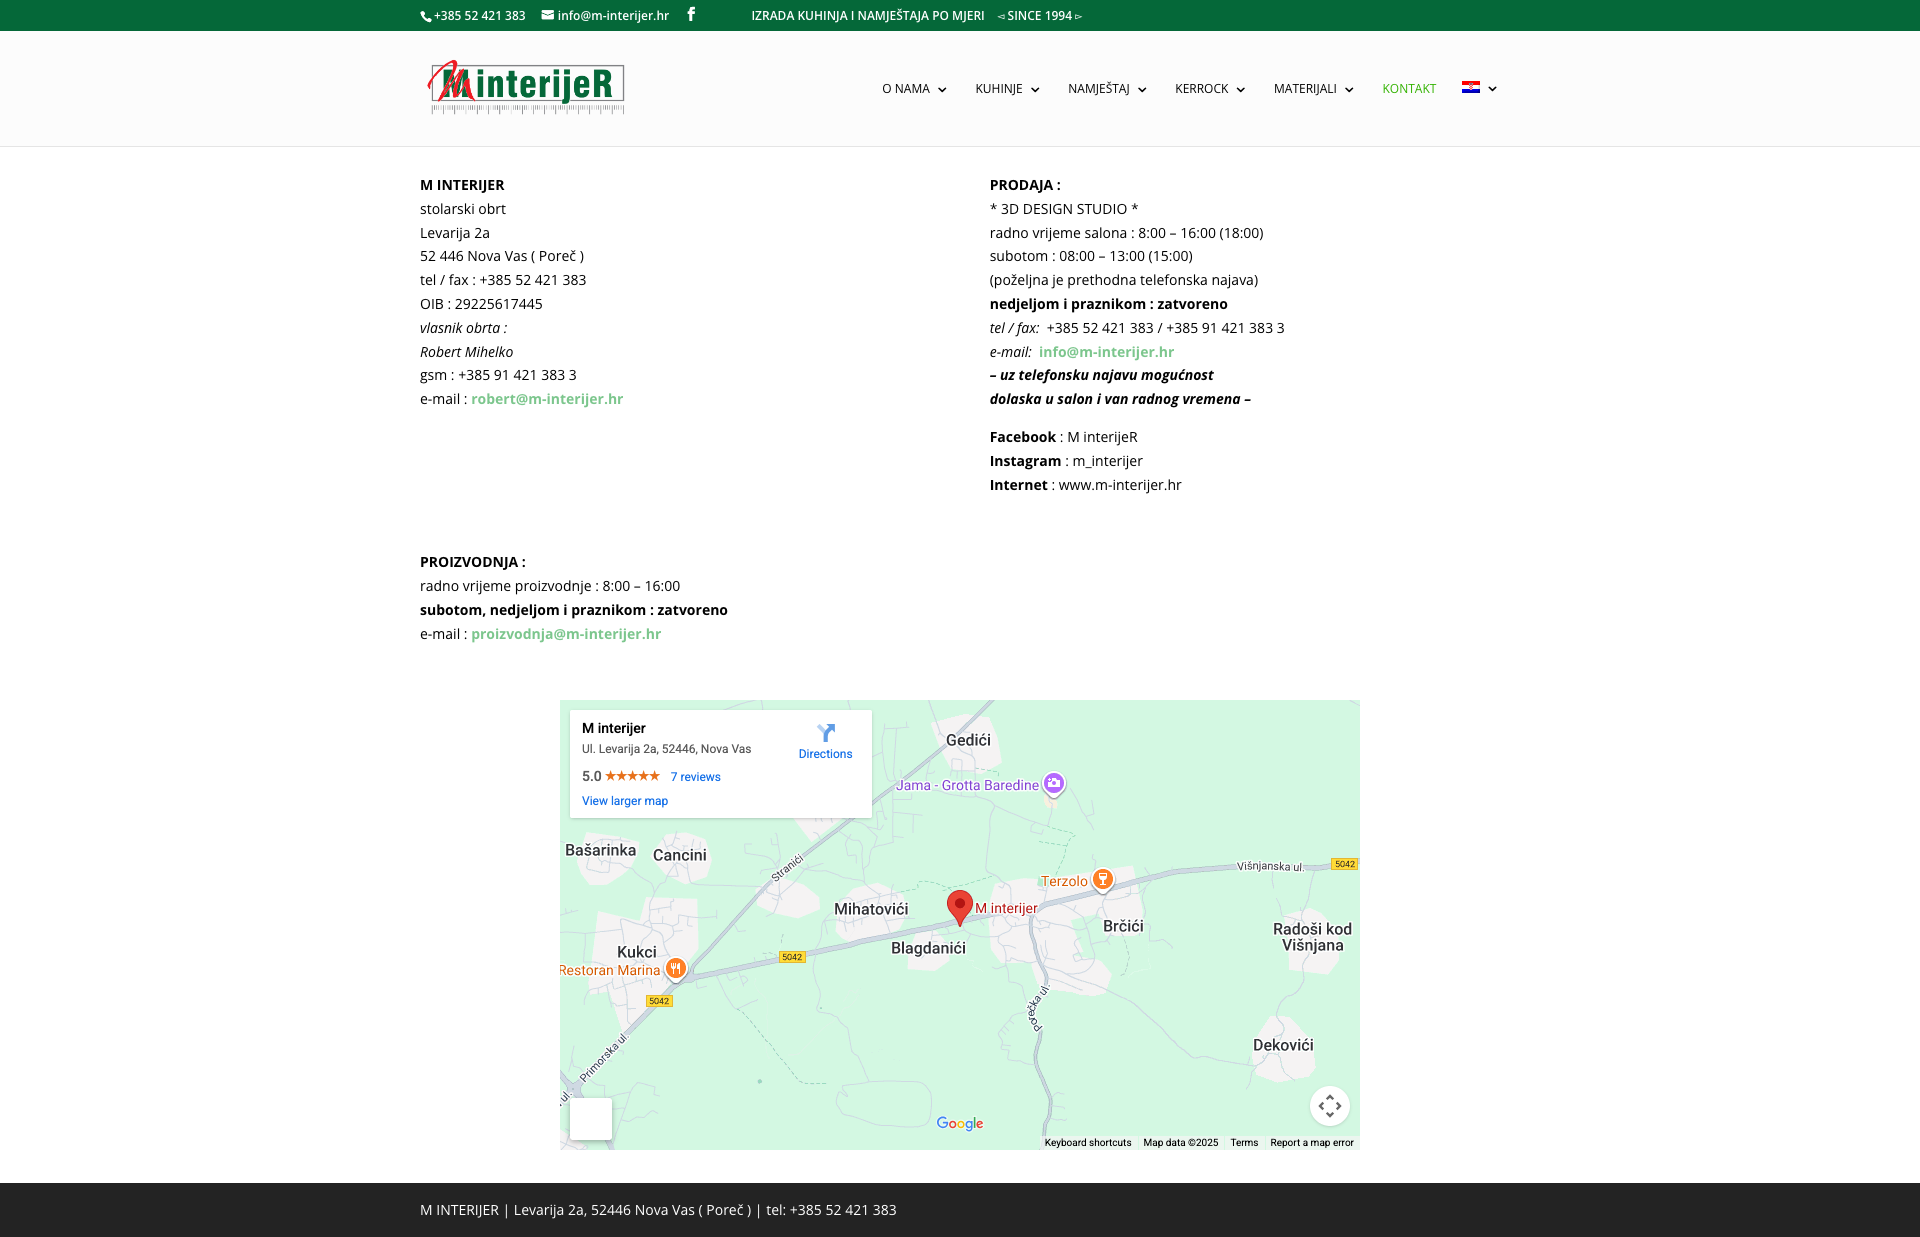Click the Jama Grotta Baredine camera icon
Viewport: 1920px width, 1237px height.
(x=1054, y=783)
